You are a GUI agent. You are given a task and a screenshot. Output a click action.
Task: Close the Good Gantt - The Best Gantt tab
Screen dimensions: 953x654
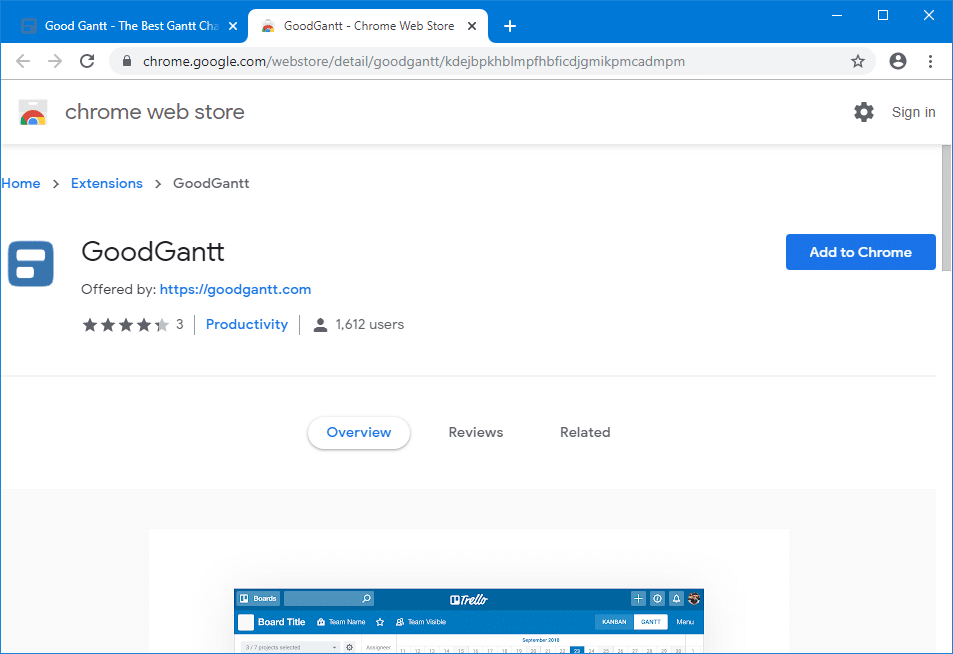(233, 26)
